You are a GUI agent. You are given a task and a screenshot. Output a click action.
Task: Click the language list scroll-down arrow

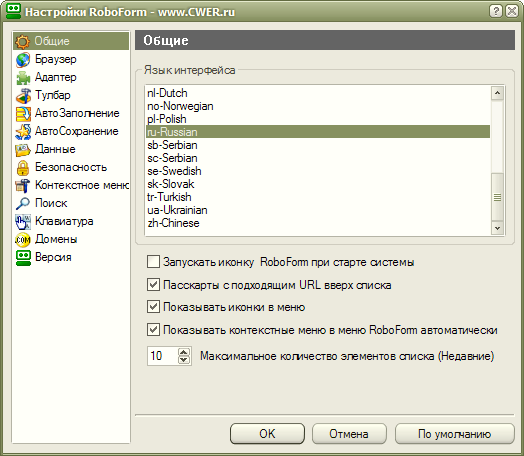497,228
